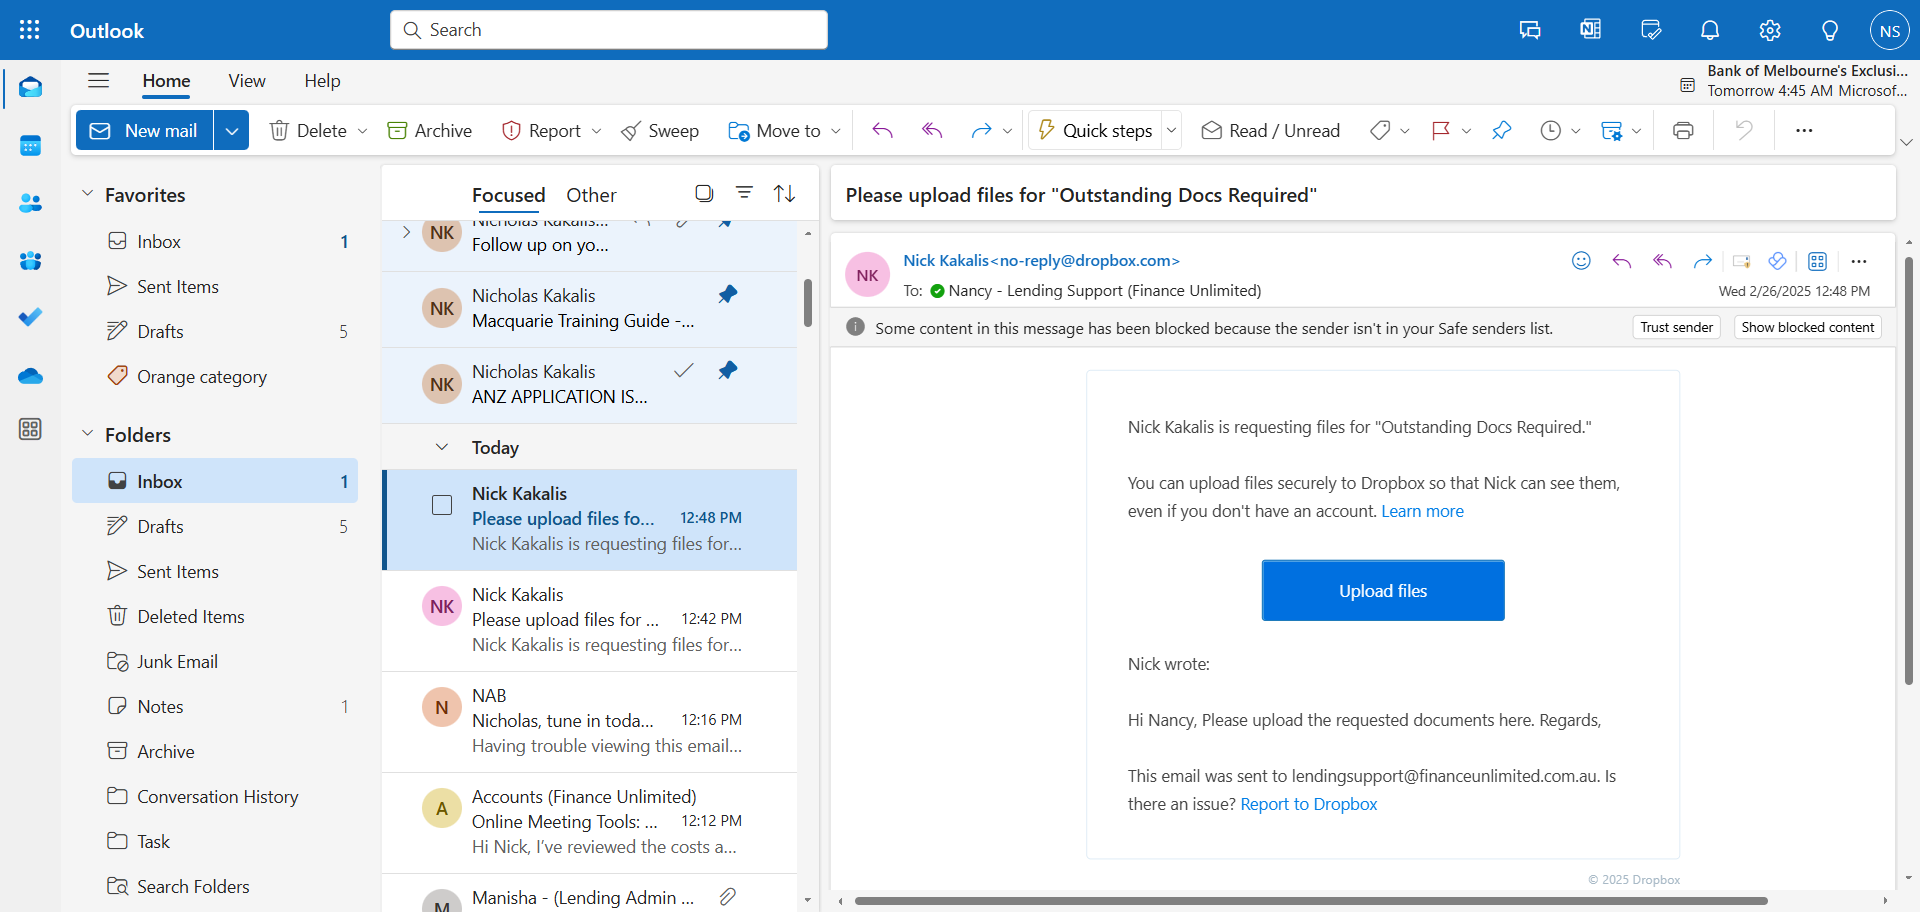Screen dimensions: 1920x912
Task: Toggle the select all messages icon
Action: pyautogui.click(x=704, y=193)
